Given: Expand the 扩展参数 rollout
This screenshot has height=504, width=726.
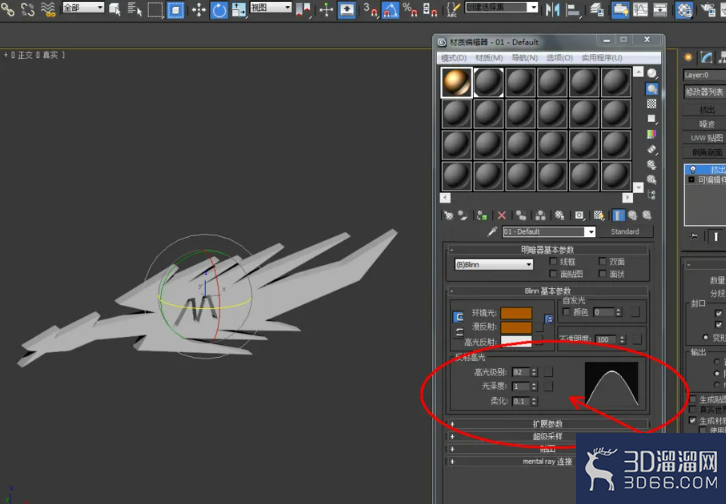Looking at the screenshot, I should click(x=548, y=424).
